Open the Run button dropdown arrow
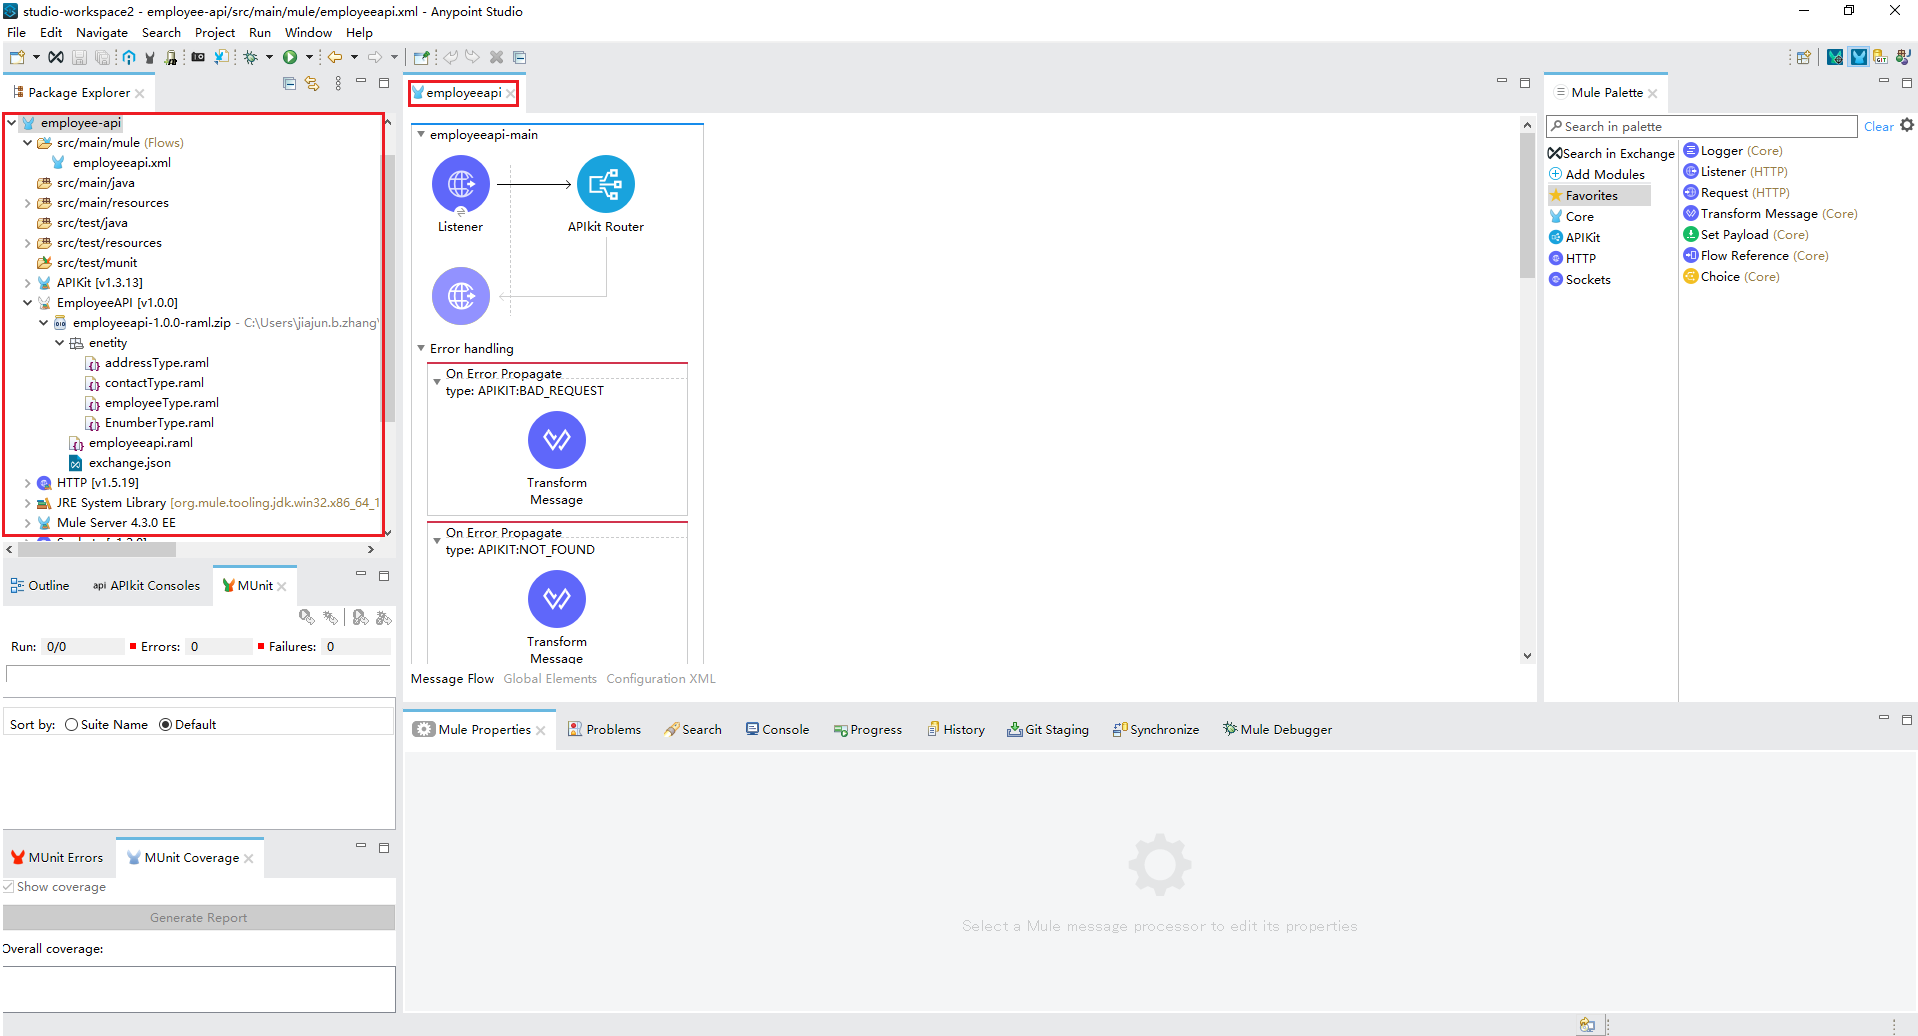The height and width of the screenshot is (1036, 1918). click(x=309, y=57)
